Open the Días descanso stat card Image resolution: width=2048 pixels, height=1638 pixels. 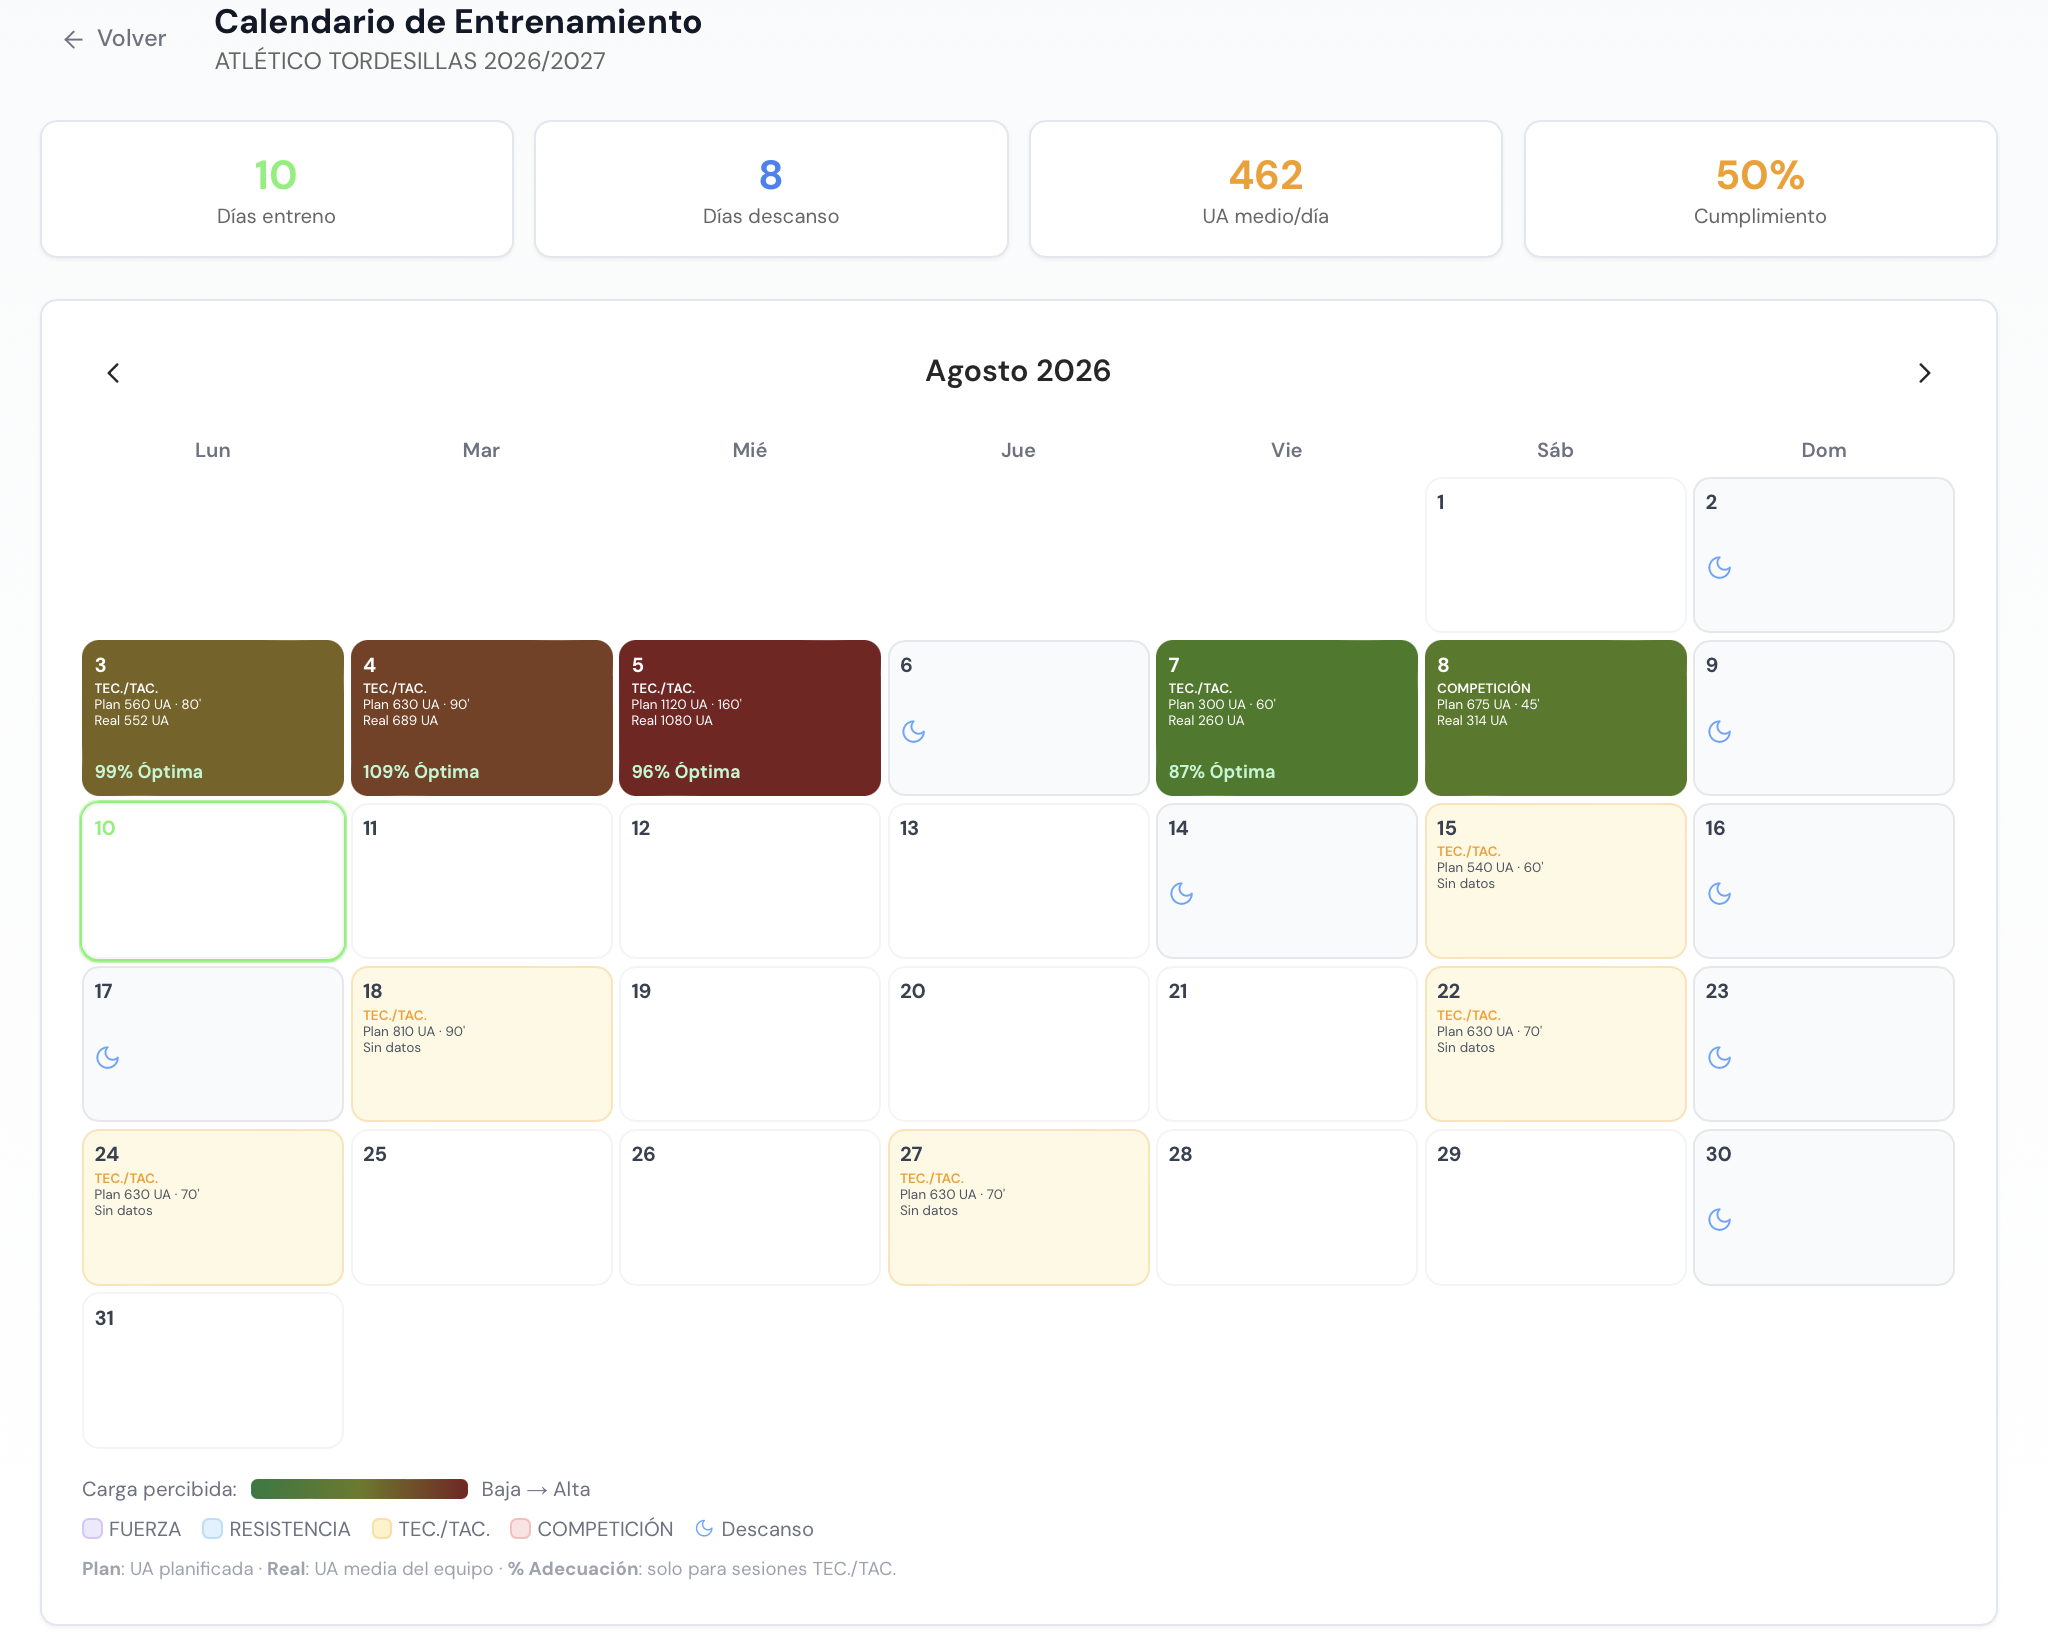click(771, 189)
